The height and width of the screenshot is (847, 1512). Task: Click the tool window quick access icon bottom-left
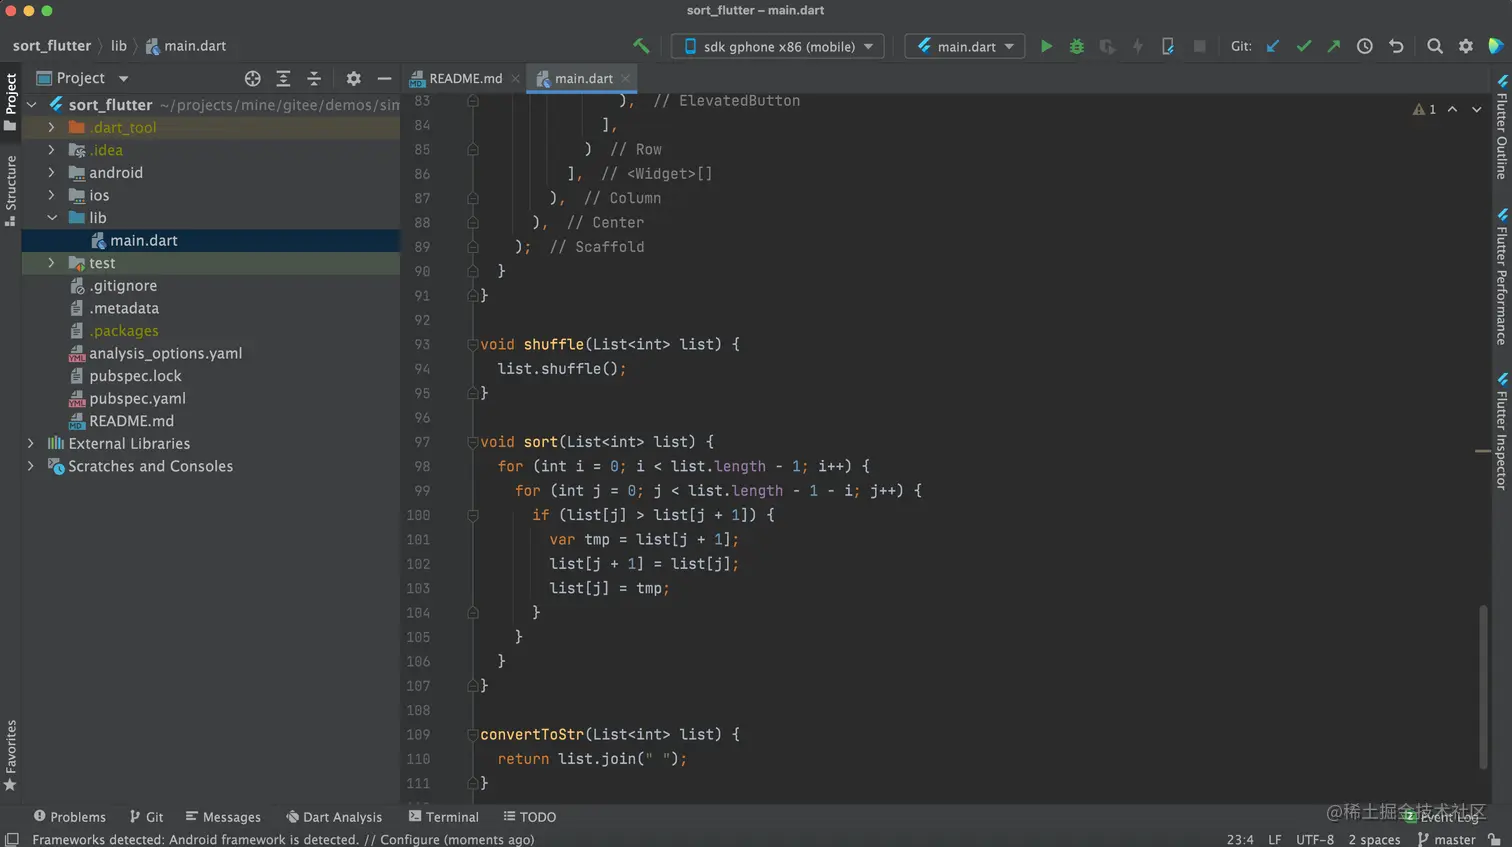click(x=11, y=839)
